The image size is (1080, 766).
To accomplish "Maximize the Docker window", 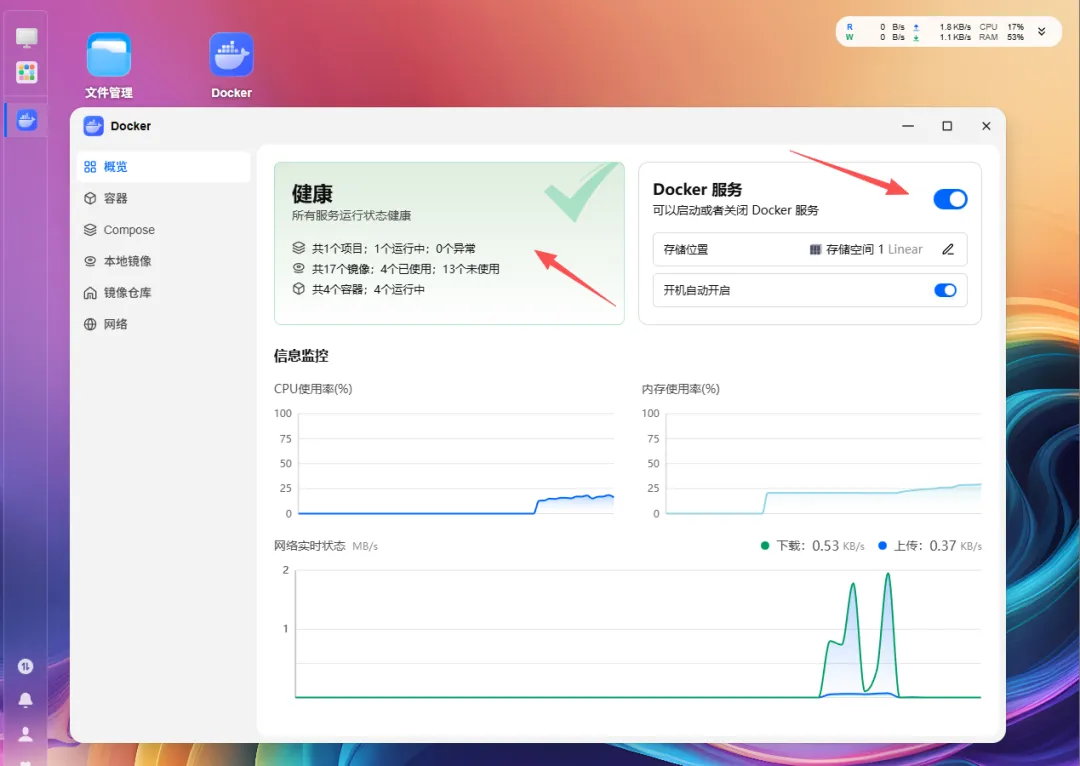I will pos(947,126).
